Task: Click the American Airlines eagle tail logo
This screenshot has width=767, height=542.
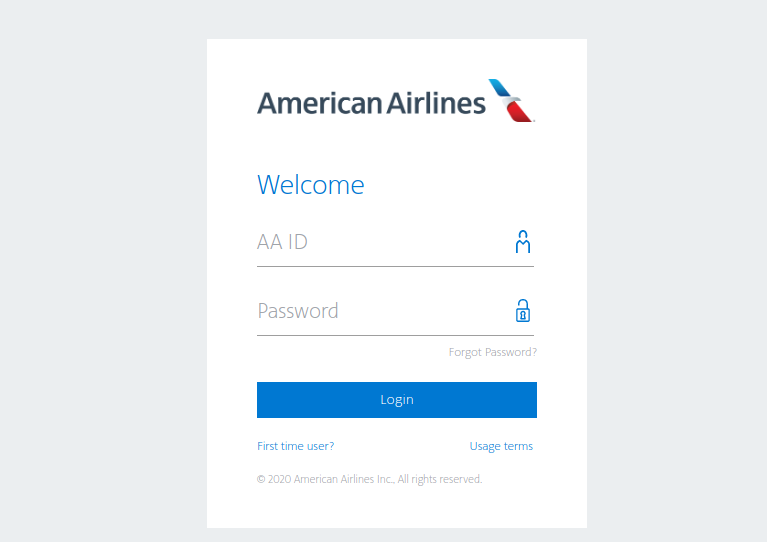Action: tap(511, 100)
